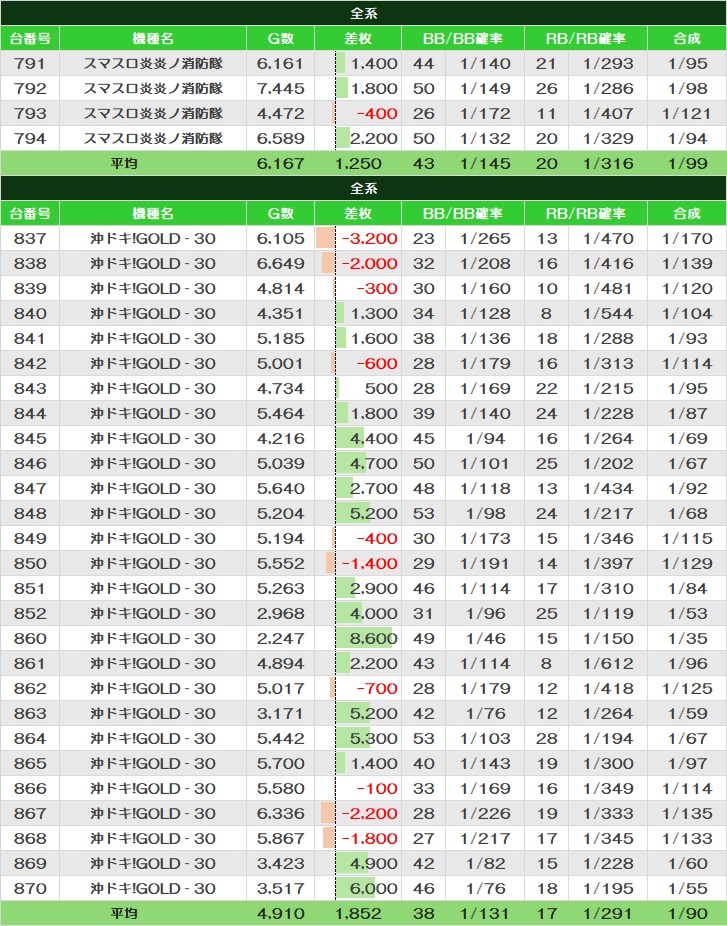Click 沖ドキ!GOLD-30 name in row 852
Image resolution: width=727 pixels, height=926 pixels.
click(153, 614)
